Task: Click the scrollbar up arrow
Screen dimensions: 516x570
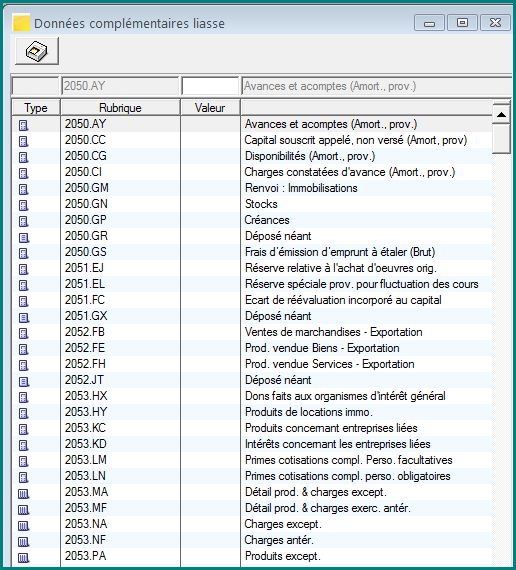Action: [501, 115]
